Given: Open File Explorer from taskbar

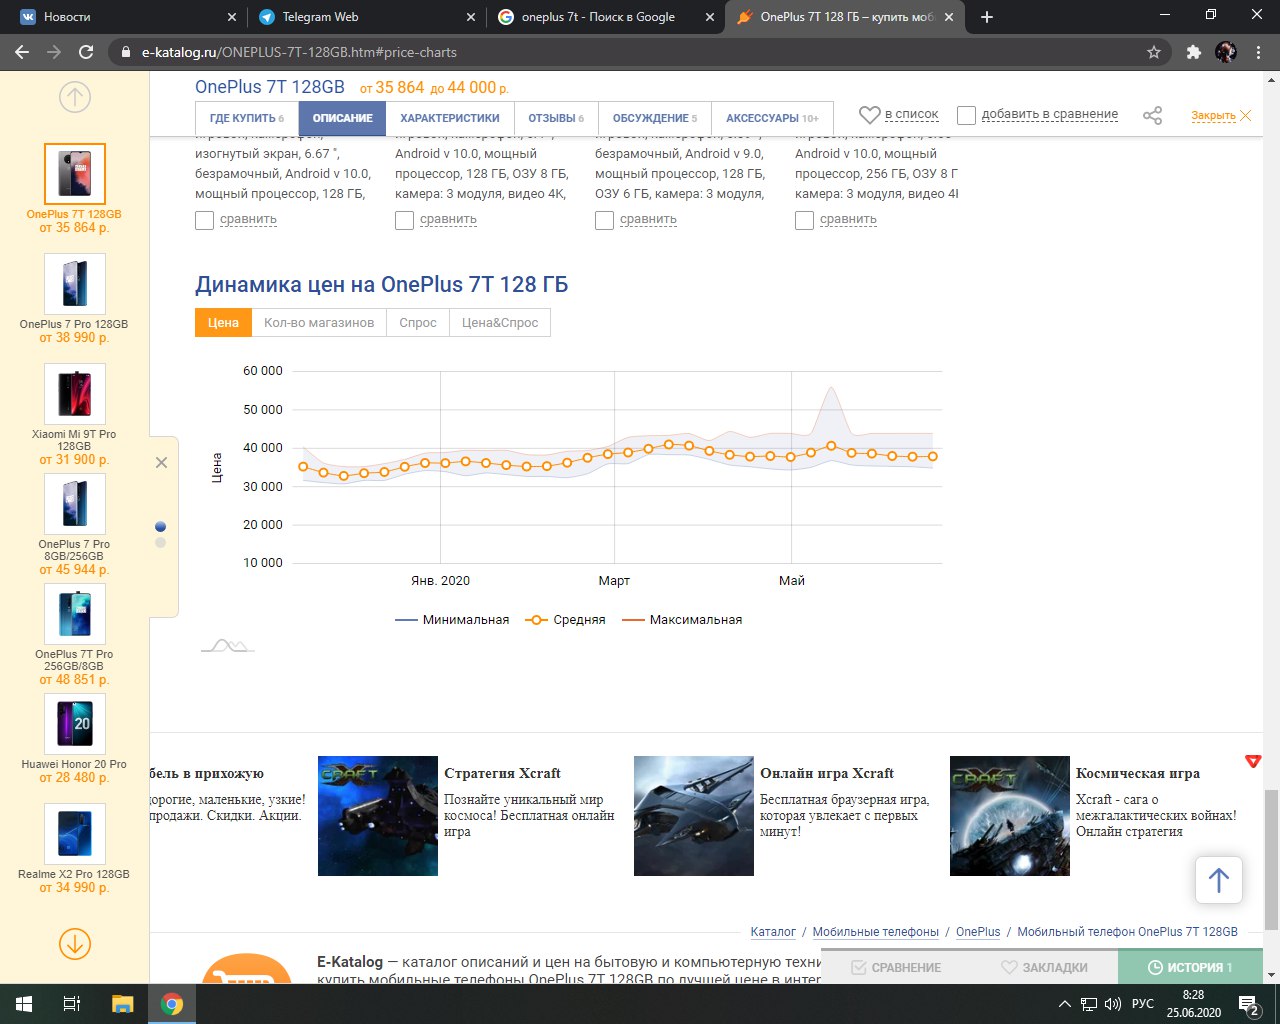Looking at the screenshot, I should (x=122, y=1004).
